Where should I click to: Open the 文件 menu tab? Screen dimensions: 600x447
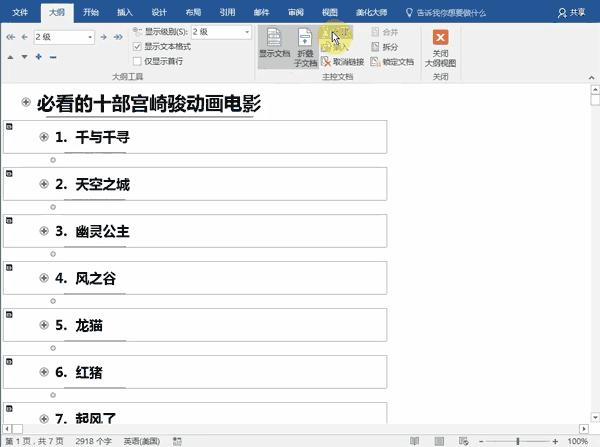coord(20,12)
